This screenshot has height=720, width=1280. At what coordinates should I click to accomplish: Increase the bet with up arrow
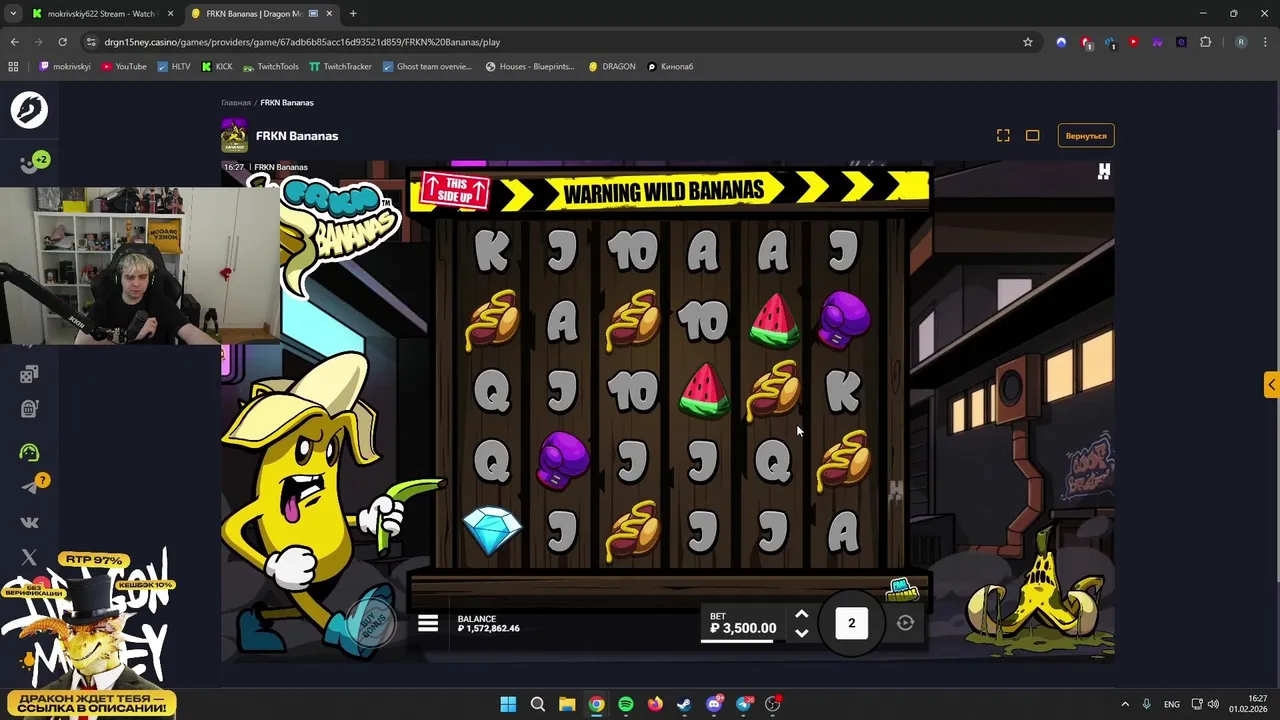click(x=801, y=615)
